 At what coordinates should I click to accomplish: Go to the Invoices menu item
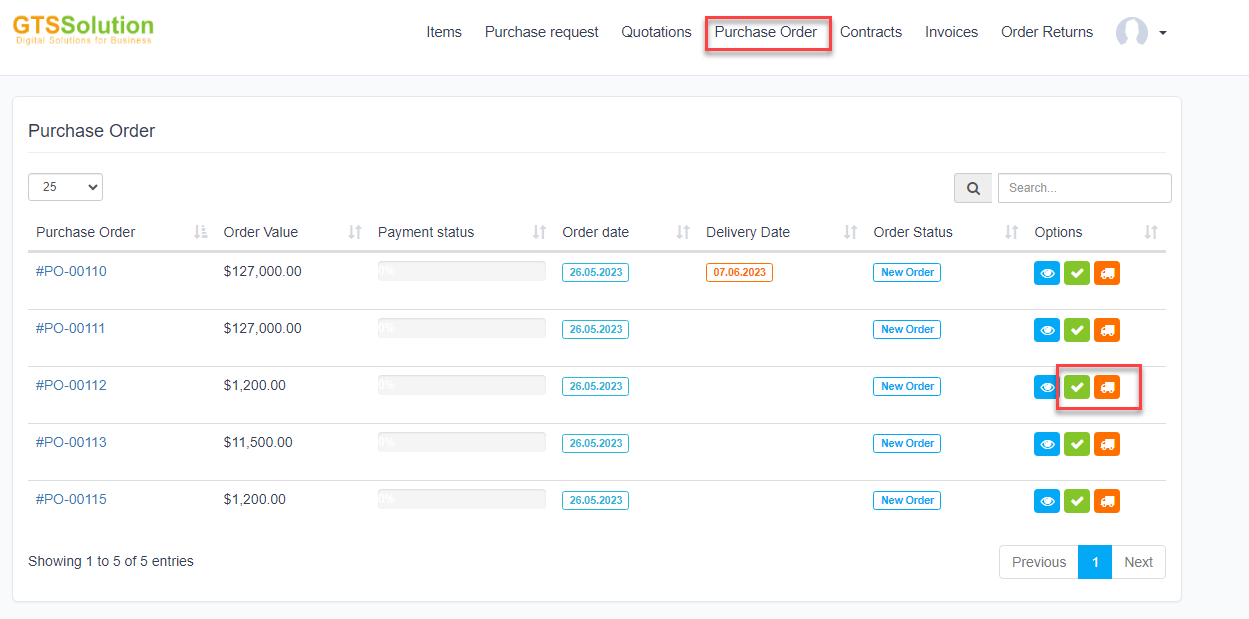[x=951, y=32]
